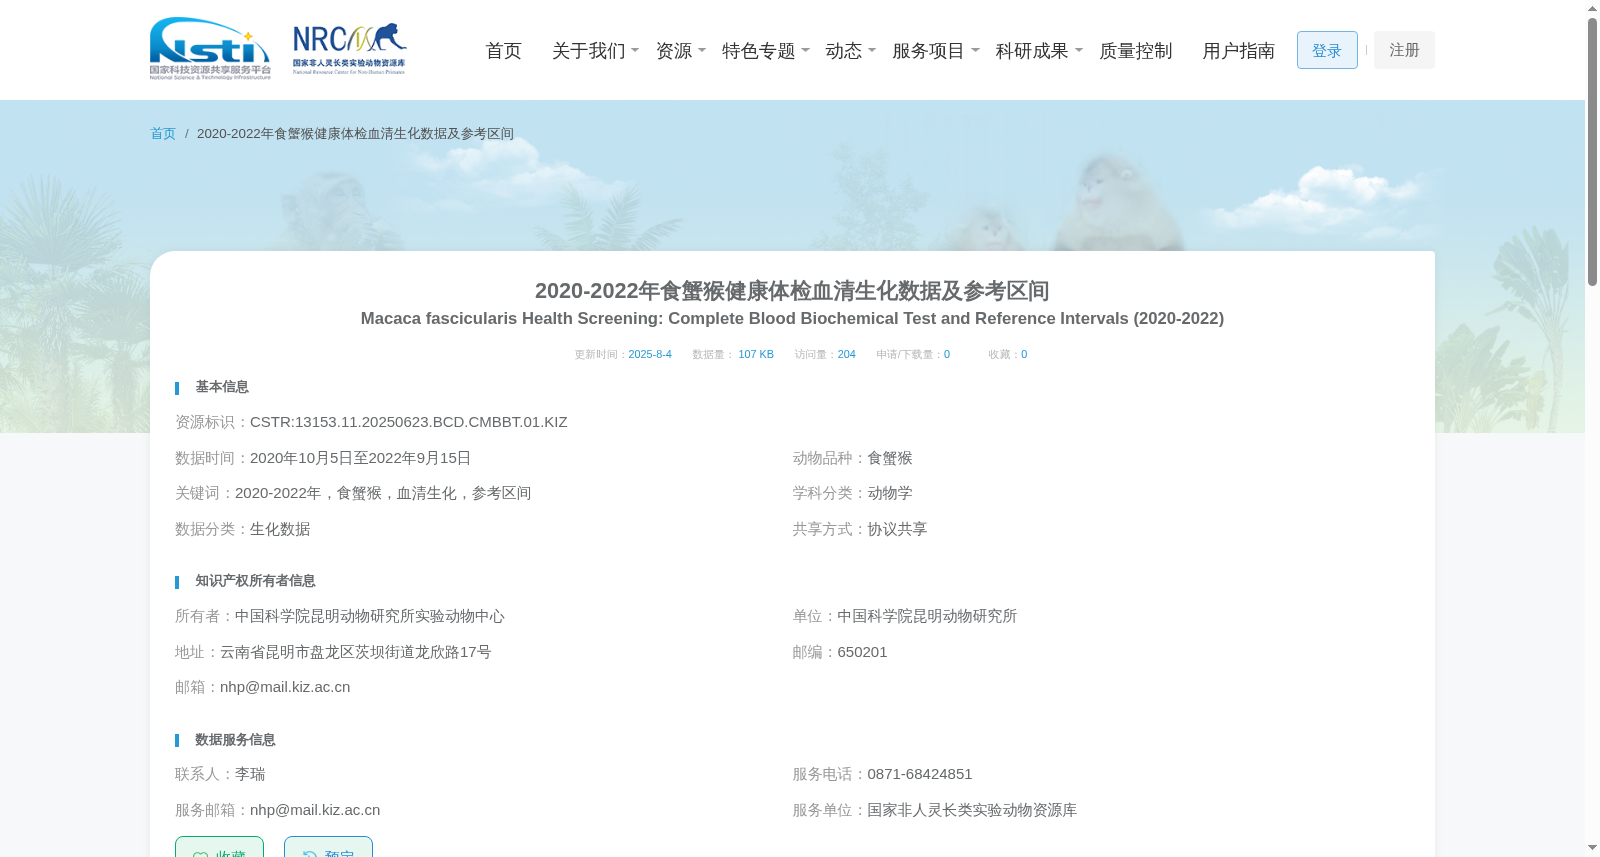Expand the arrow beside 科研成果
The height and width of the screenshot is (857, 1600).
(1079, 50)
